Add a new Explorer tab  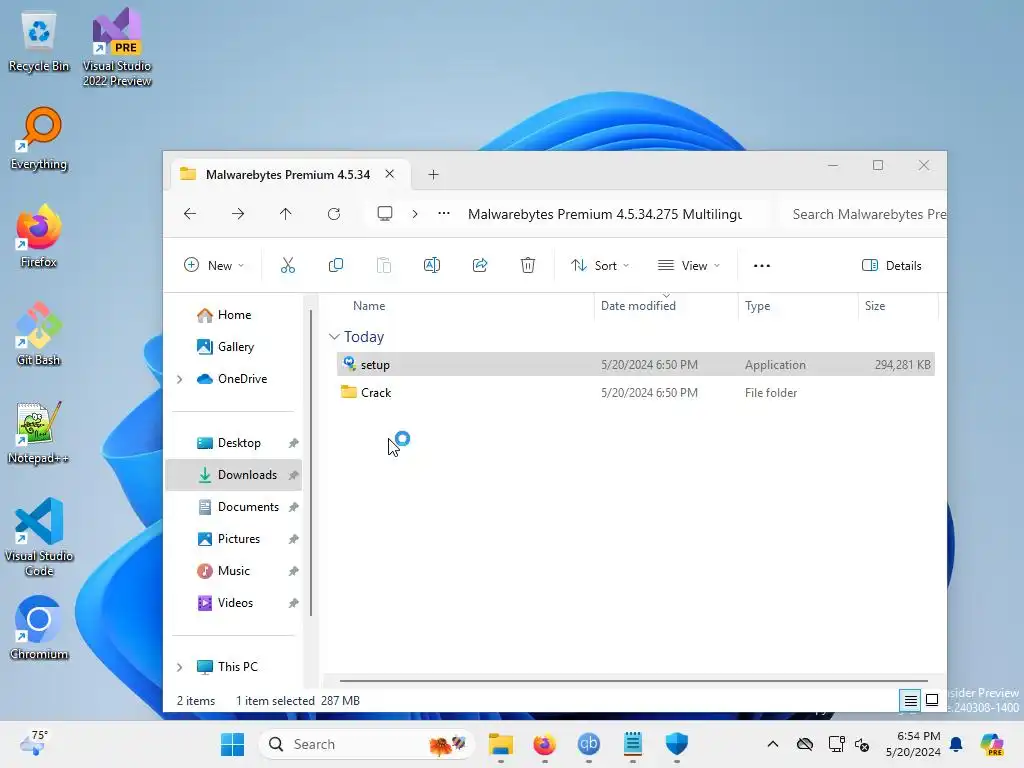[x=433, y=174]
